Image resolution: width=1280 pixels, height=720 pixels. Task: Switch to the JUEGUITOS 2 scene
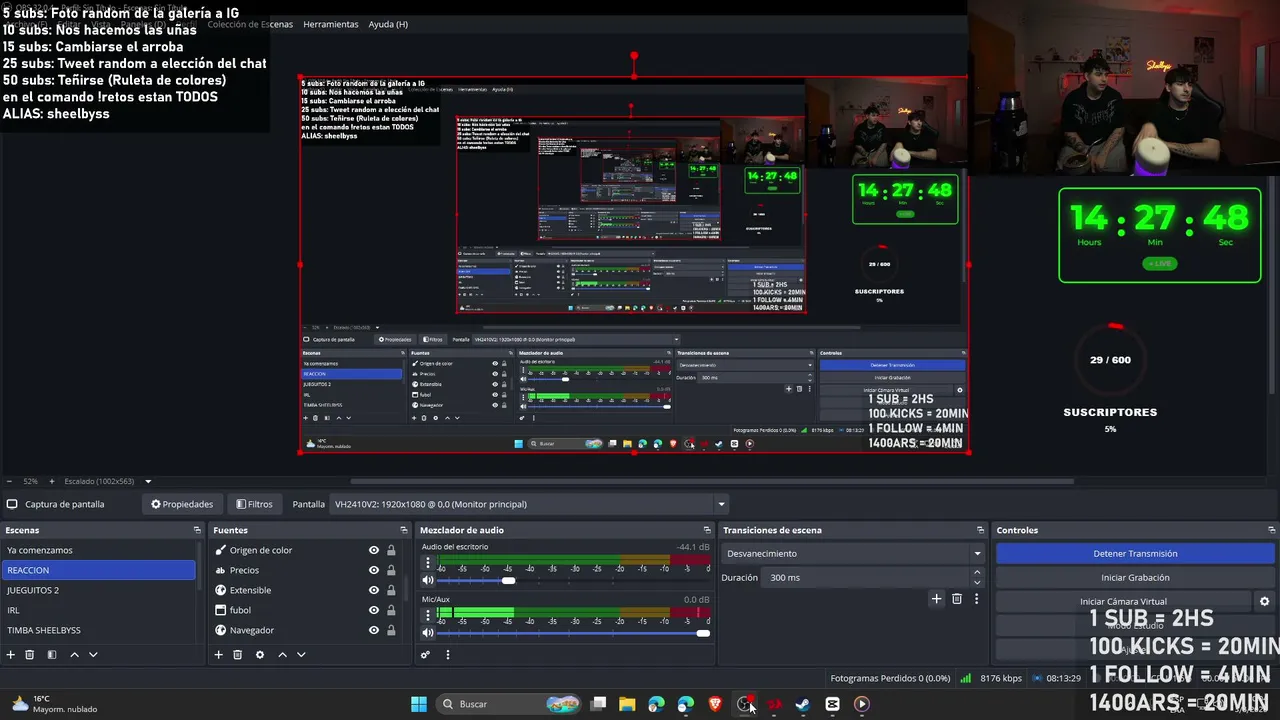pos(98,590)
